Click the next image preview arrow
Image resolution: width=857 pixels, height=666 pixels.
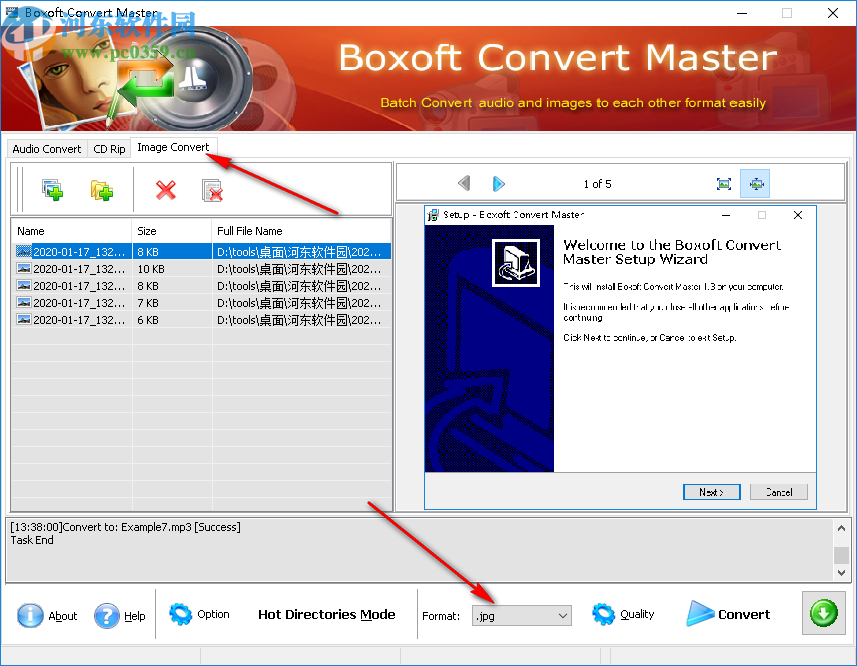(x=498, y=183)
